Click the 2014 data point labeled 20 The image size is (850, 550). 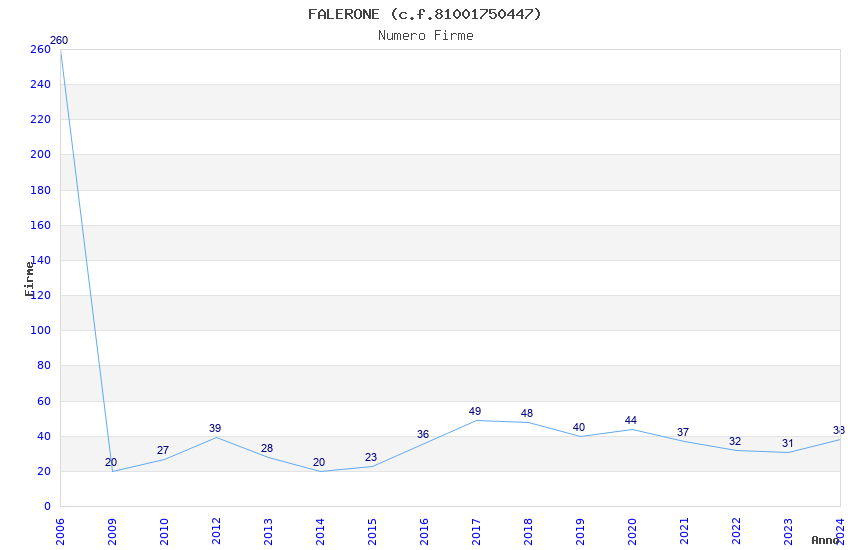coord(319,463)
